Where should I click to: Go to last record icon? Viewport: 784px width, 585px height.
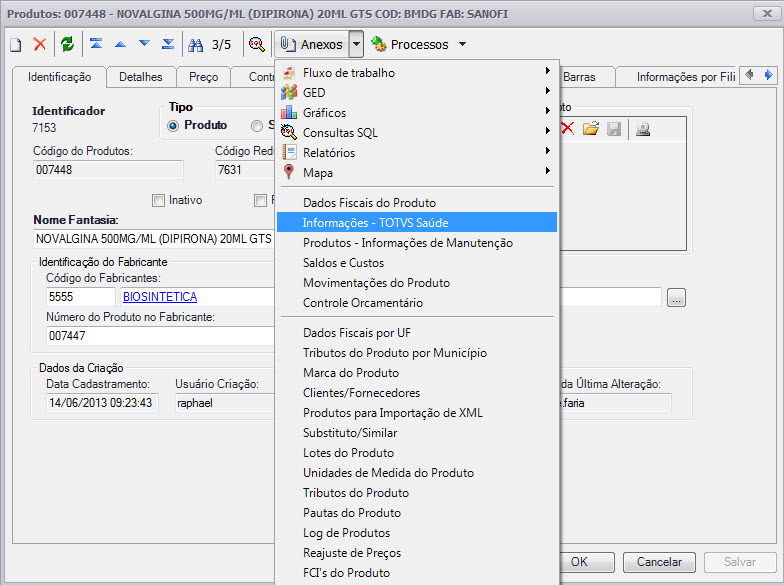pos(168,44)
